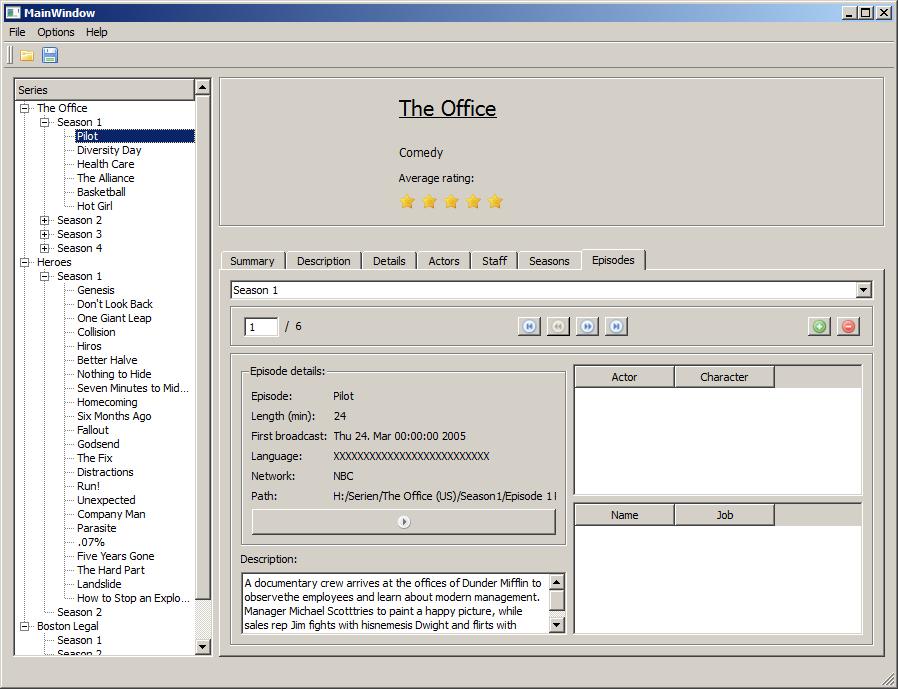Click the series tree scroll down arrow
Viewport: 898px width, 689px height.
click(x=202, y=647)
